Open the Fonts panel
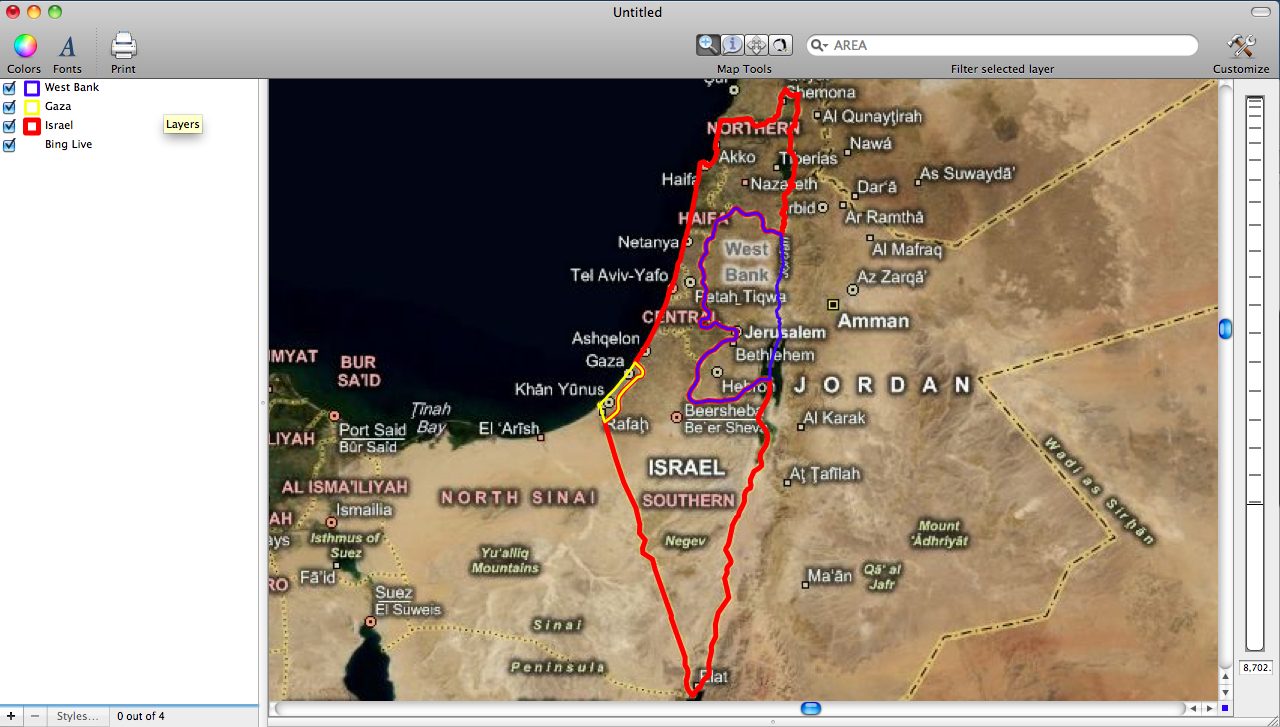 pos(67,46)
